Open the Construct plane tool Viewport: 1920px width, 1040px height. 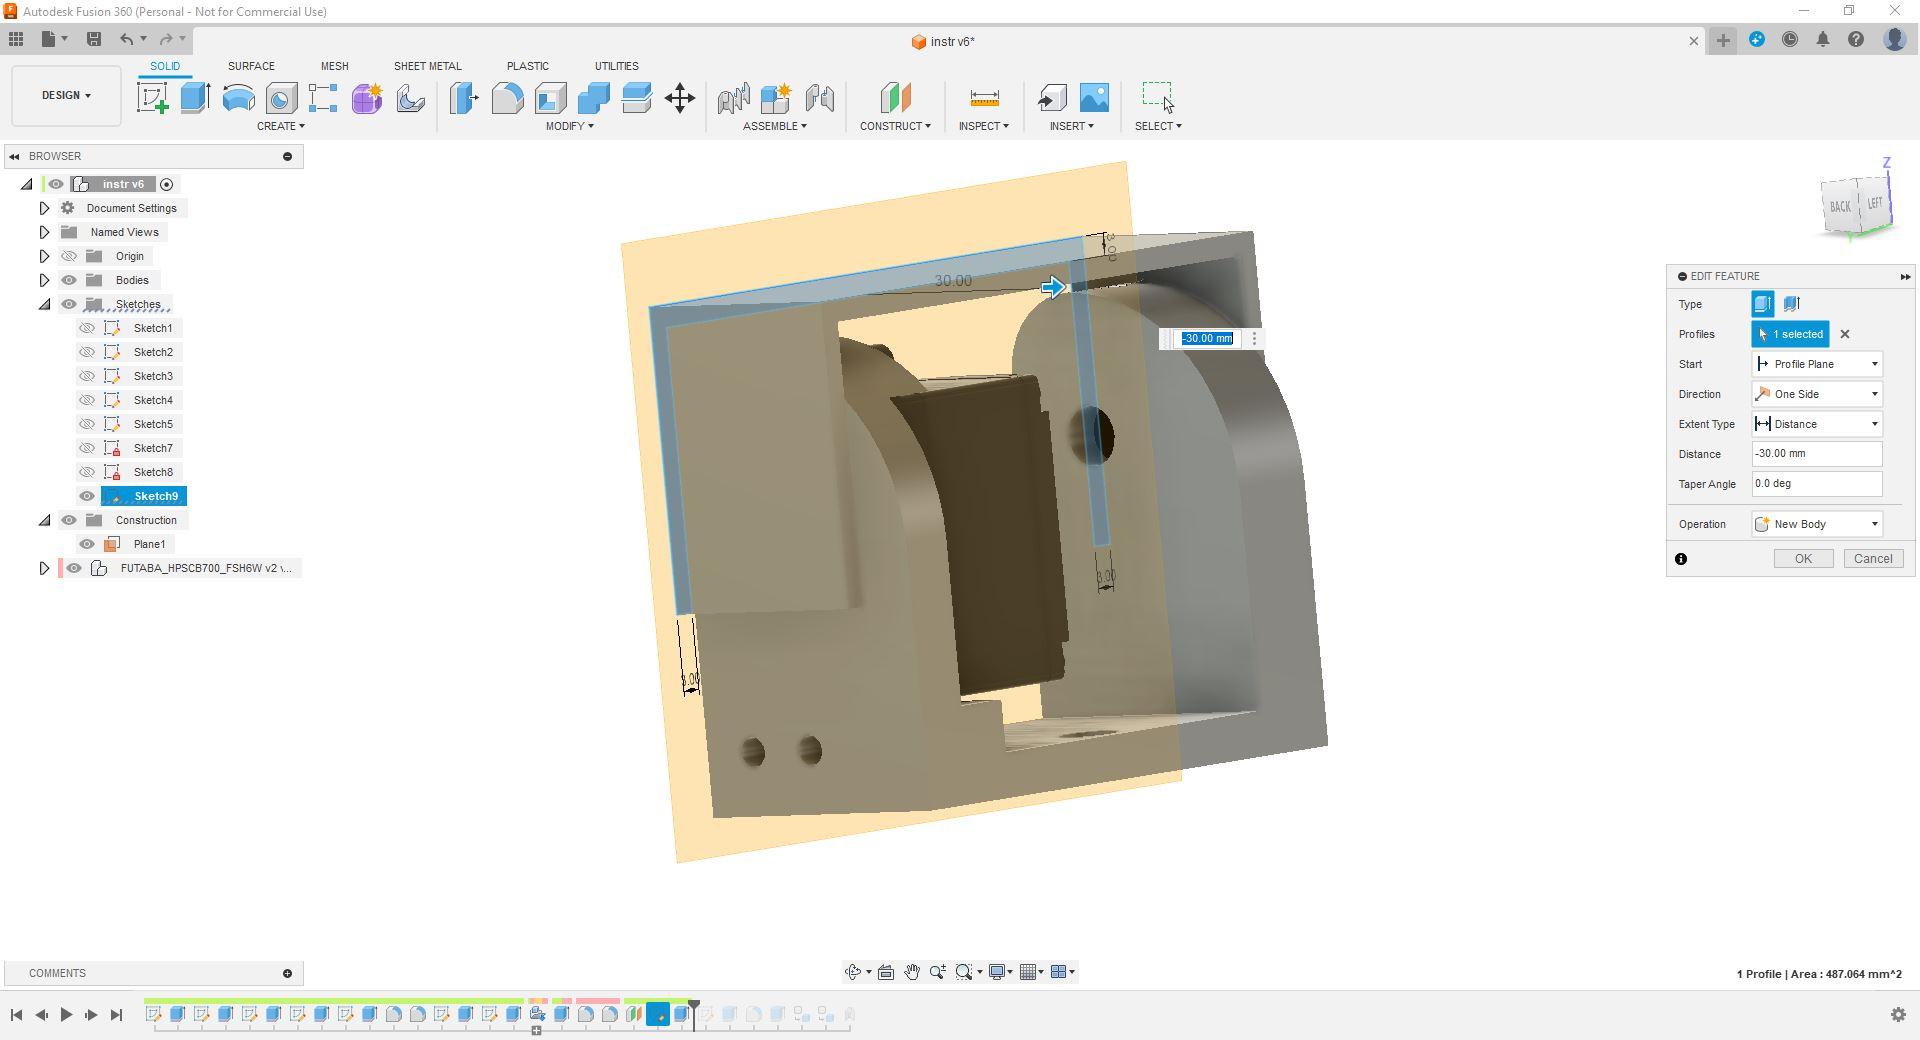(895, 98)
